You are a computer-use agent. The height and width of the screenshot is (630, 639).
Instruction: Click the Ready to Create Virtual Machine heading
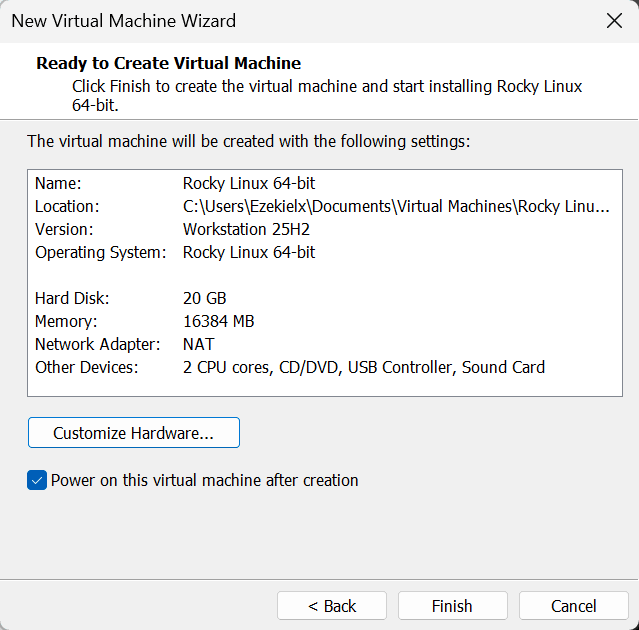(168, 63)
